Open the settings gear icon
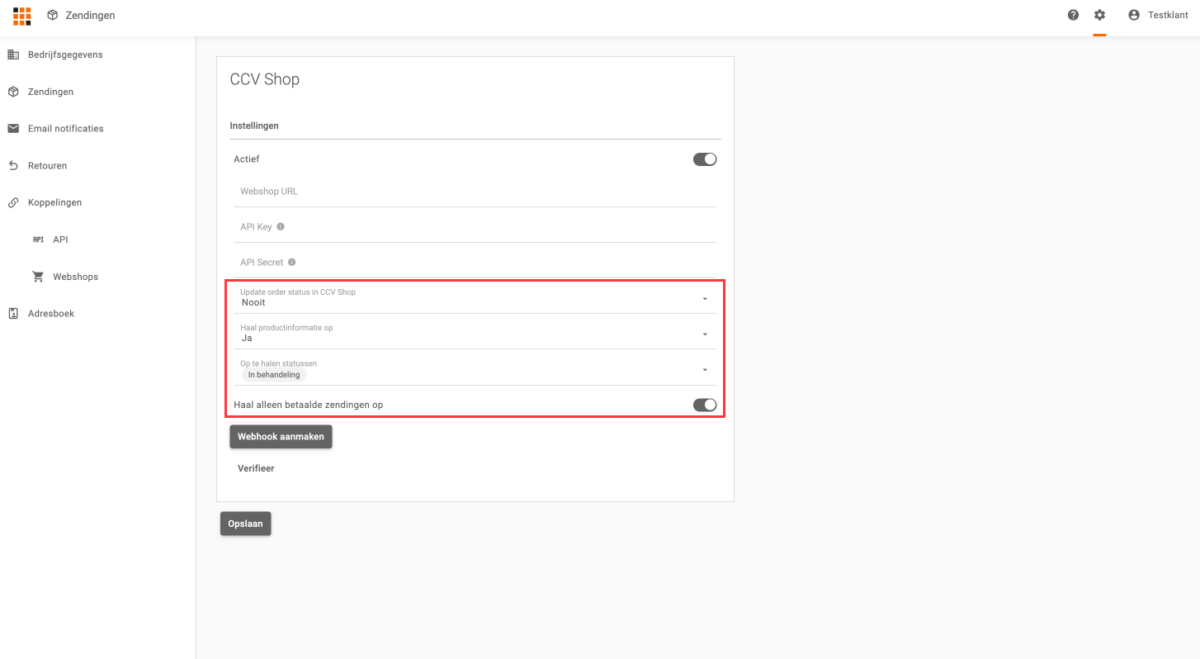Image resolution: width=1200 pixels, height=659 pixels. click(1100, 15)
